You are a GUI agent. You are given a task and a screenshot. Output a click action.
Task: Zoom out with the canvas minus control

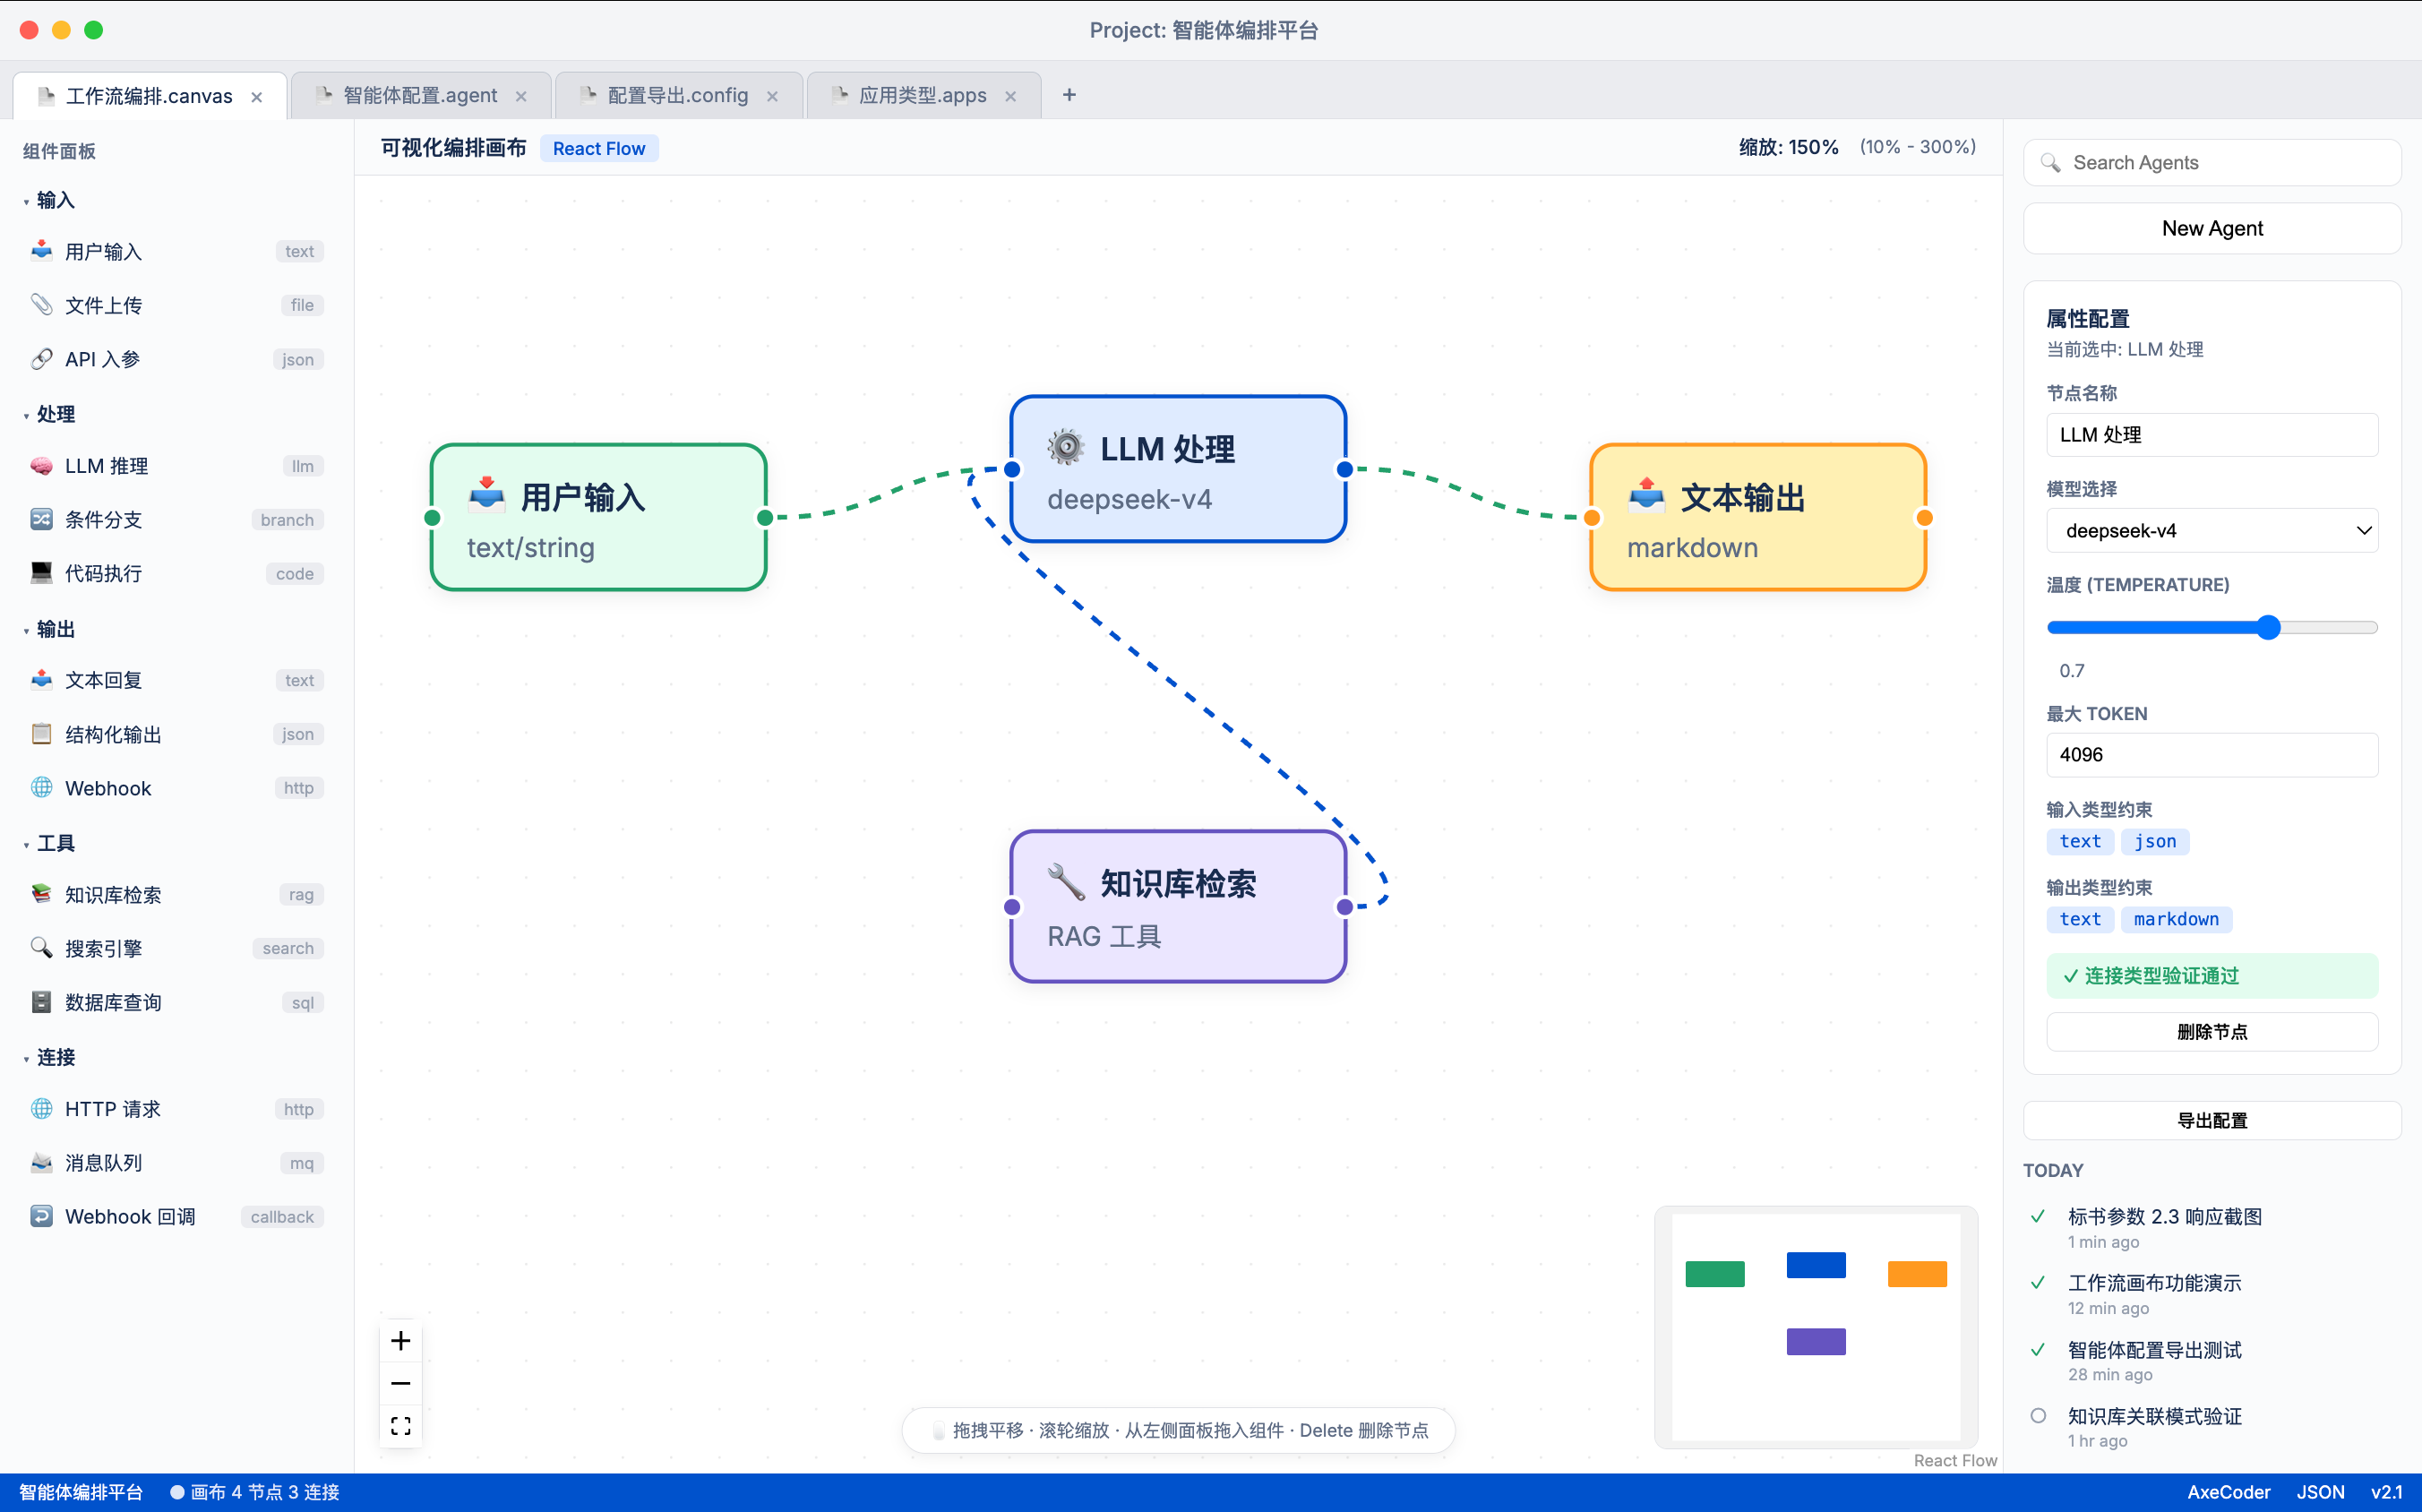(x=401, y=1384)
